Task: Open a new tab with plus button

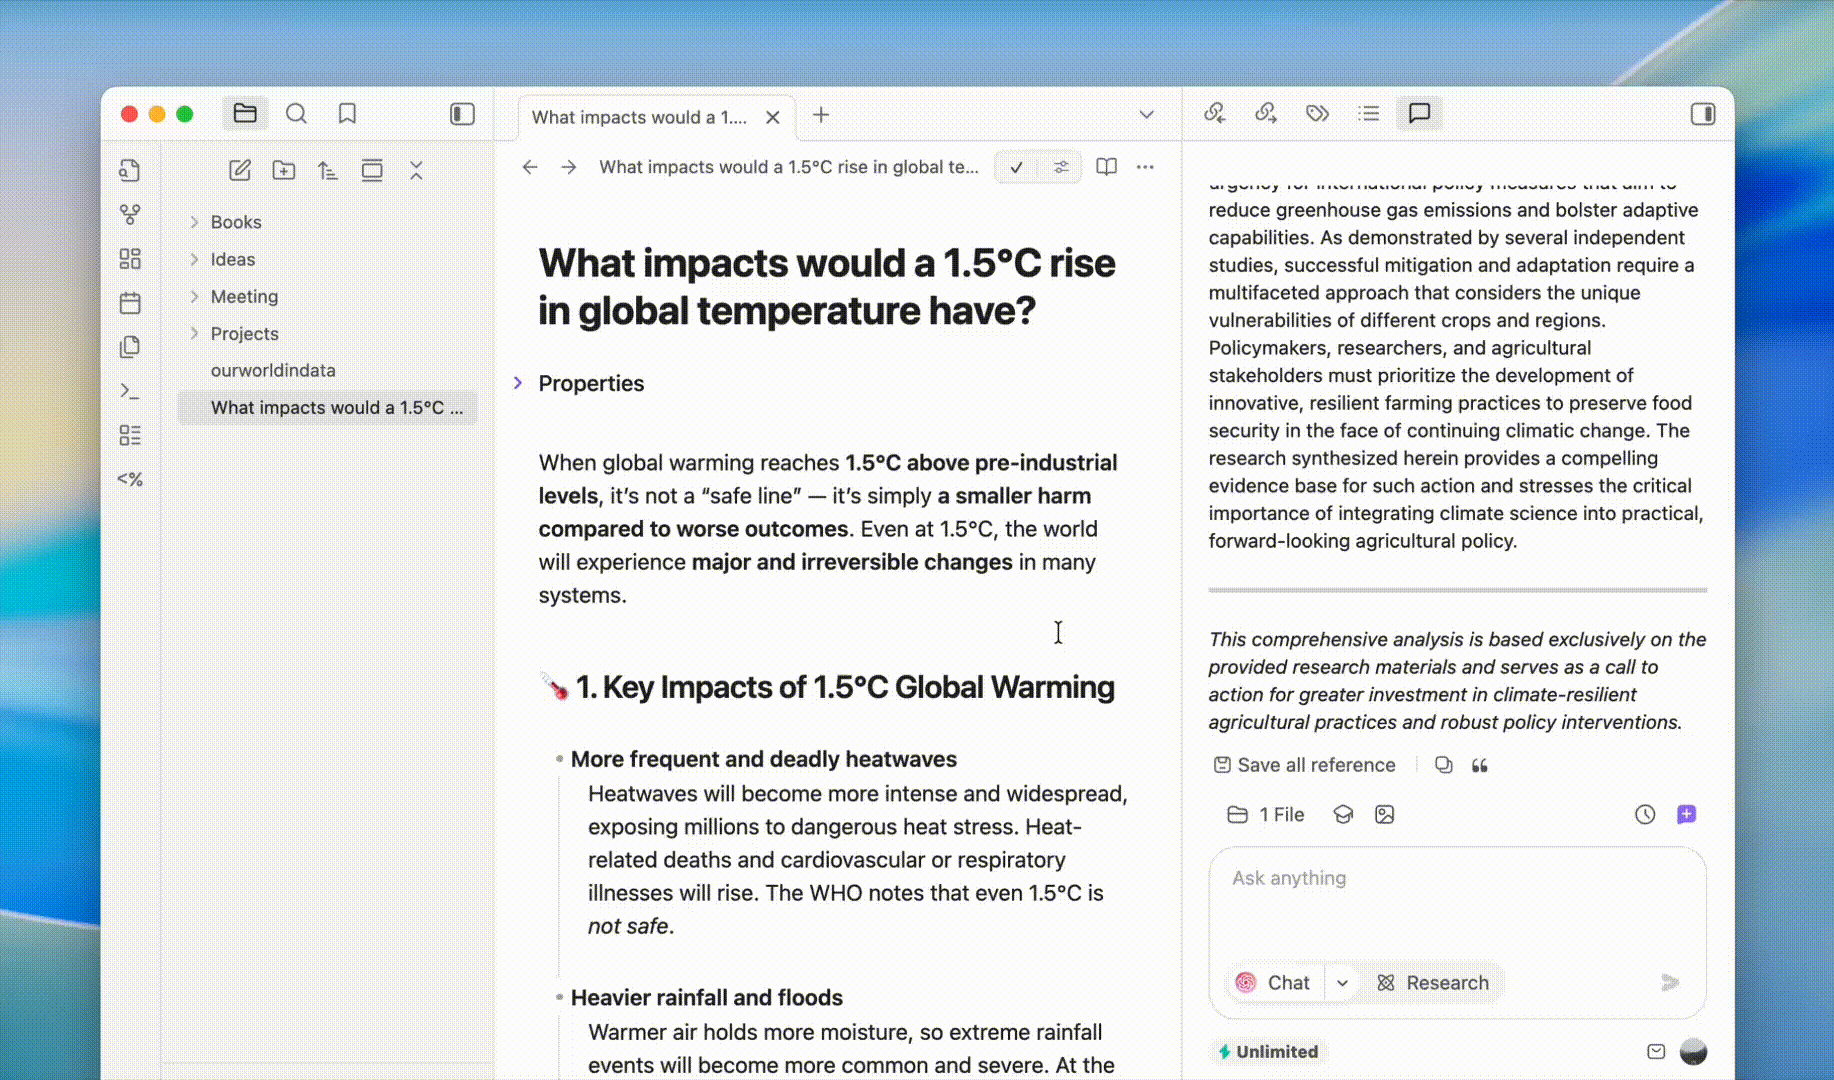Action: [x=821, y=115]
